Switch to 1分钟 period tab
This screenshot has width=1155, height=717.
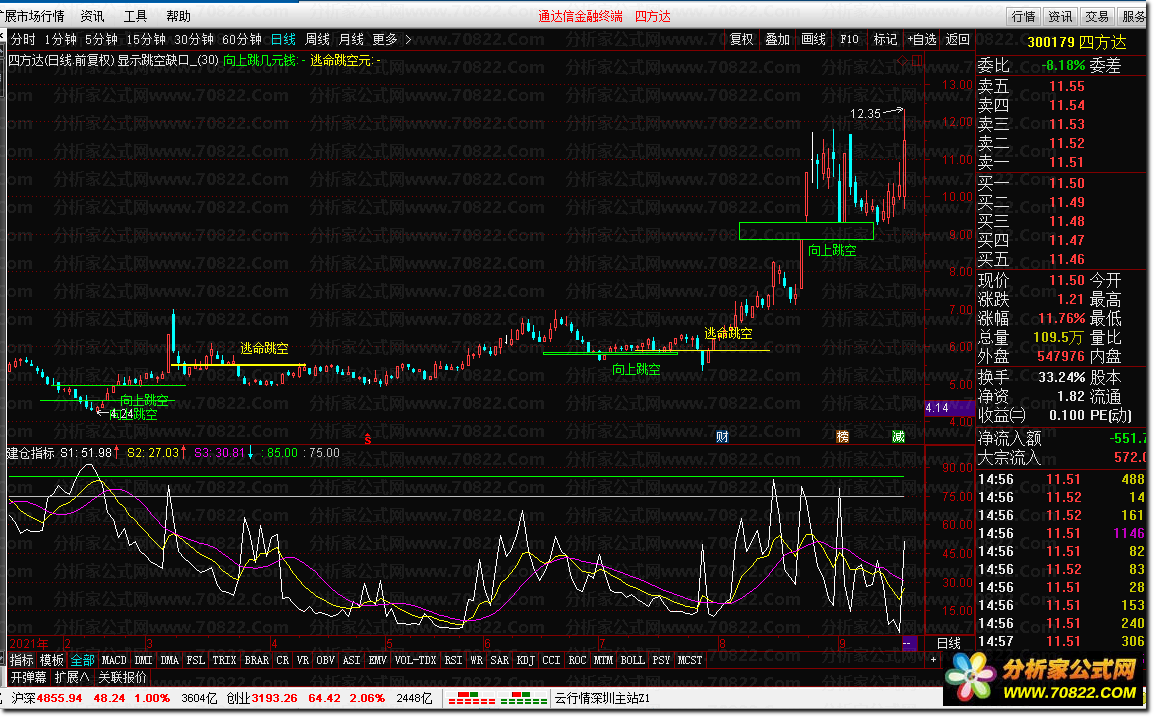(x=60, y=40)
